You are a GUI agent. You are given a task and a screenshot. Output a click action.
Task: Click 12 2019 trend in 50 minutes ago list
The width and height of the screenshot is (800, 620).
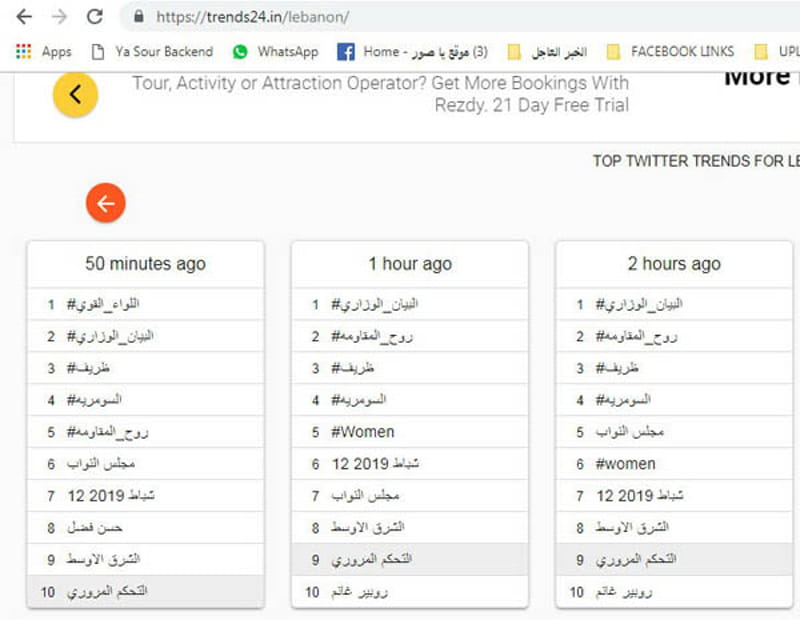pyautogui.click(x=145, y=495)
